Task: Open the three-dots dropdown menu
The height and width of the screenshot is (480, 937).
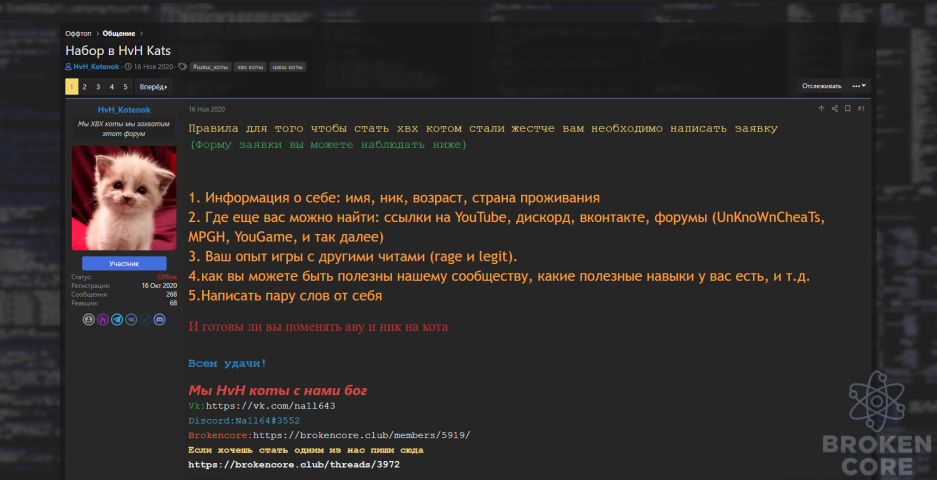Action: point(859,86)
